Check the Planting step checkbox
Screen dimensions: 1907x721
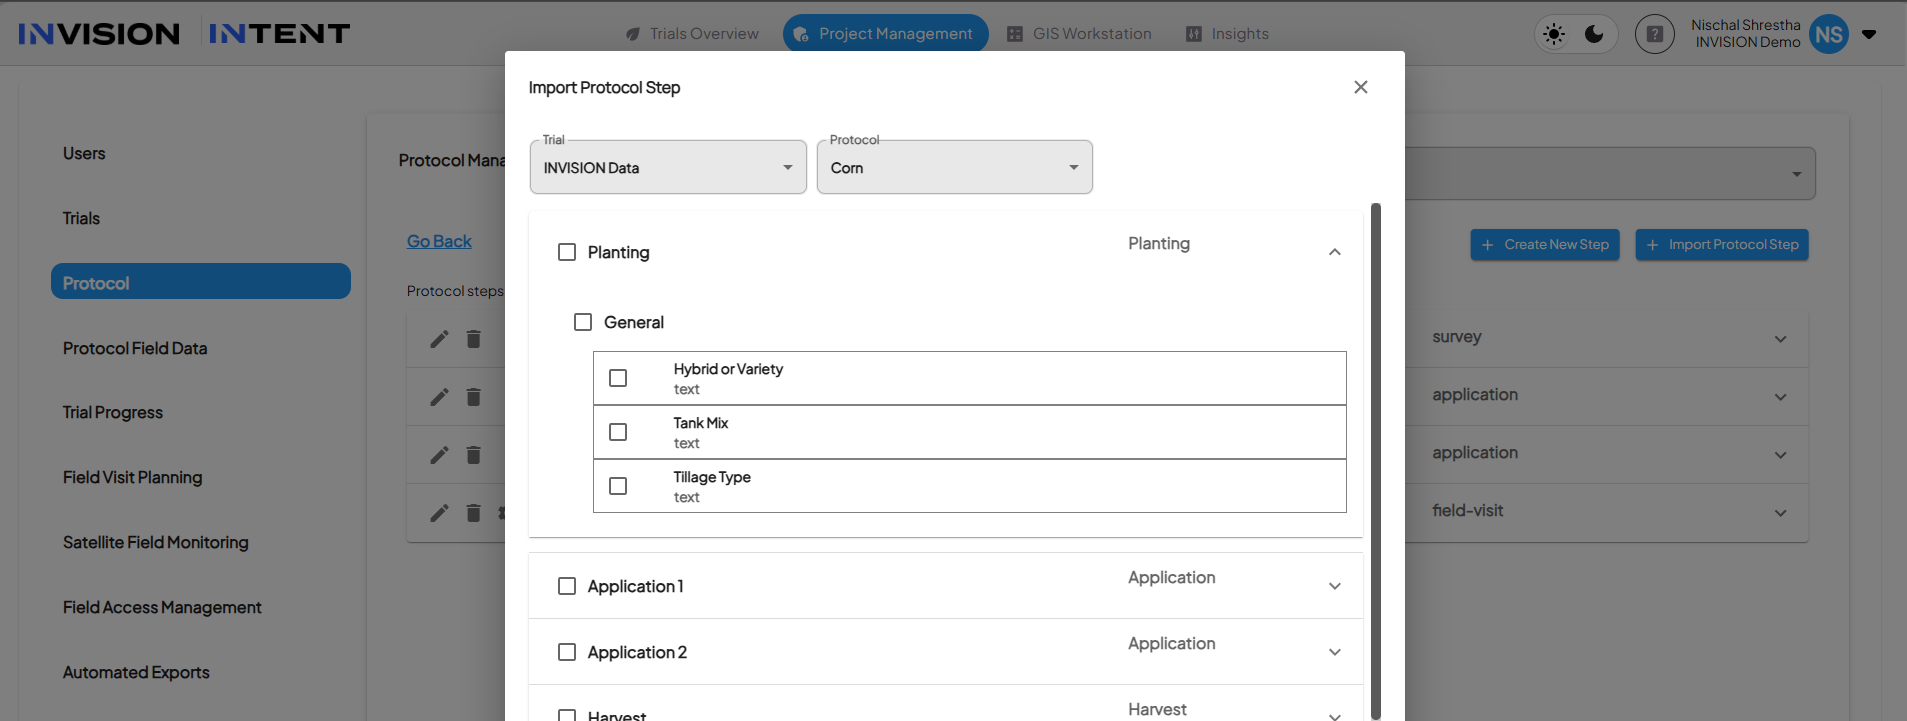(x=567, y=252)
